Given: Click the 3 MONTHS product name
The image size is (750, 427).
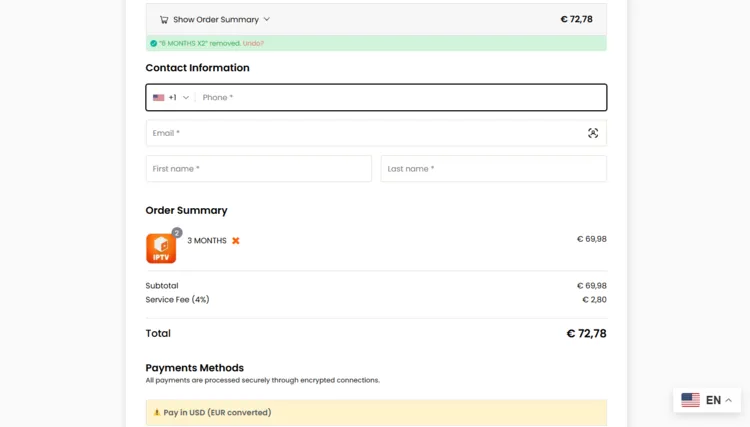Looking at the screenshot, I should 207,241.
